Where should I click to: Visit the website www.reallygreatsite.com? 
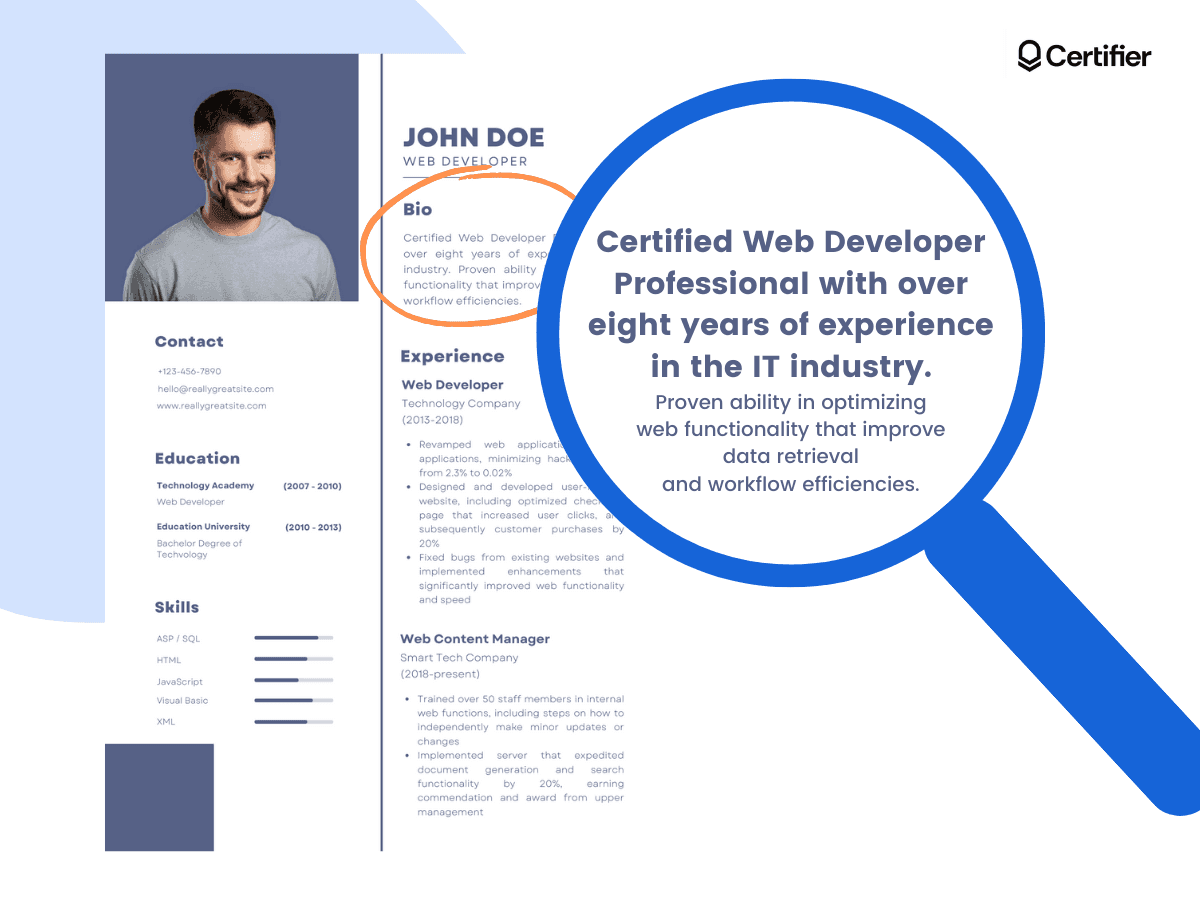[x=211, y=405]
